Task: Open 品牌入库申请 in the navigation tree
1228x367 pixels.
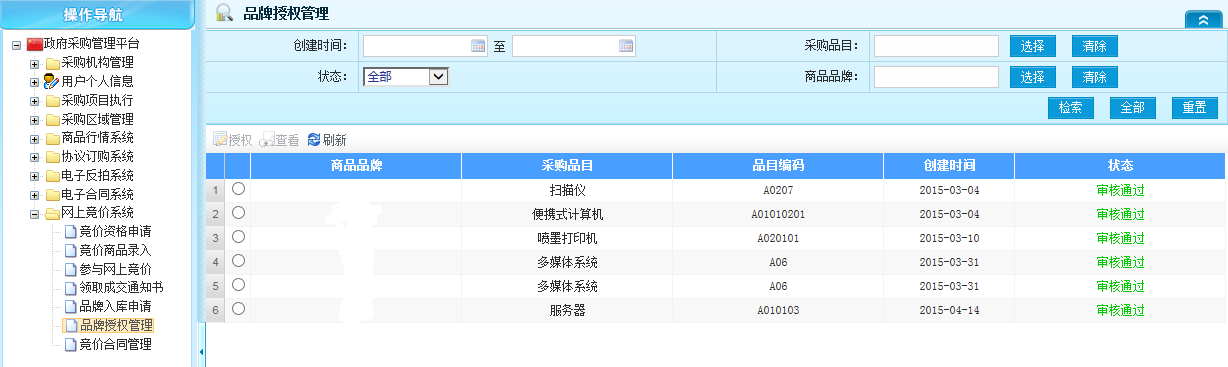Action: click(116, 307)
